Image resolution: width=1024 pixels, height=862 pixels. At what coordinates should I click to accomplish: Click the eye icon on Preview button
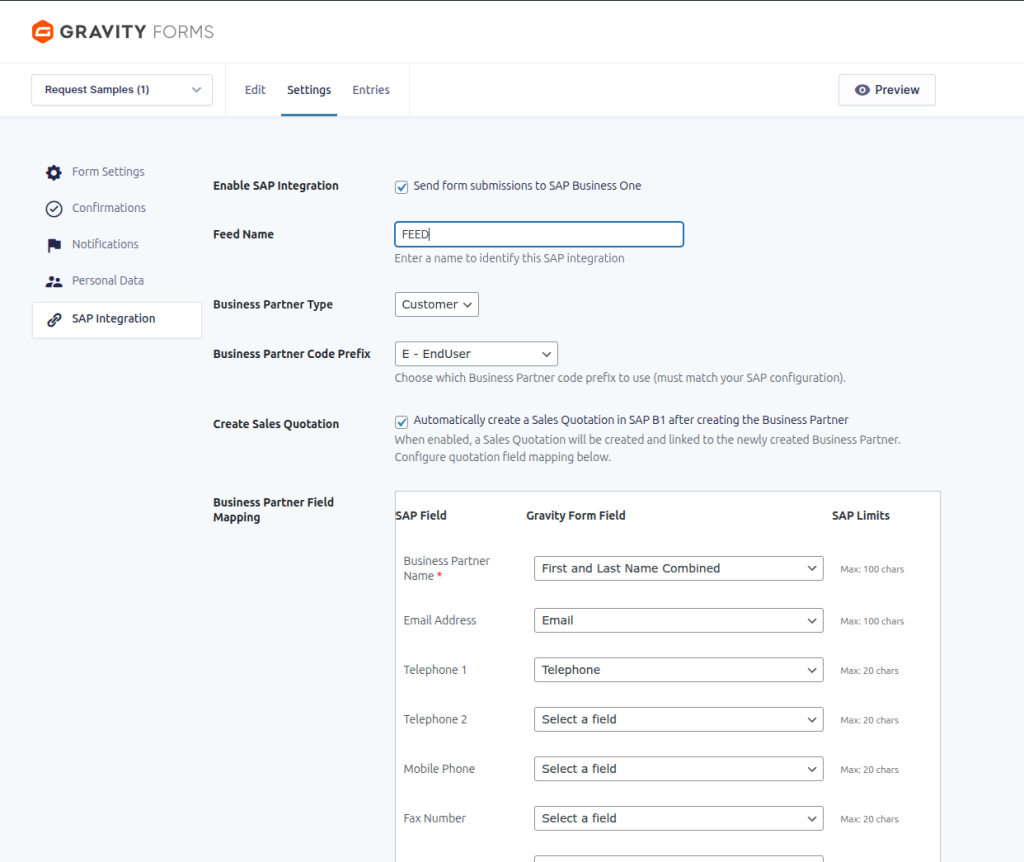coord(862,89)
